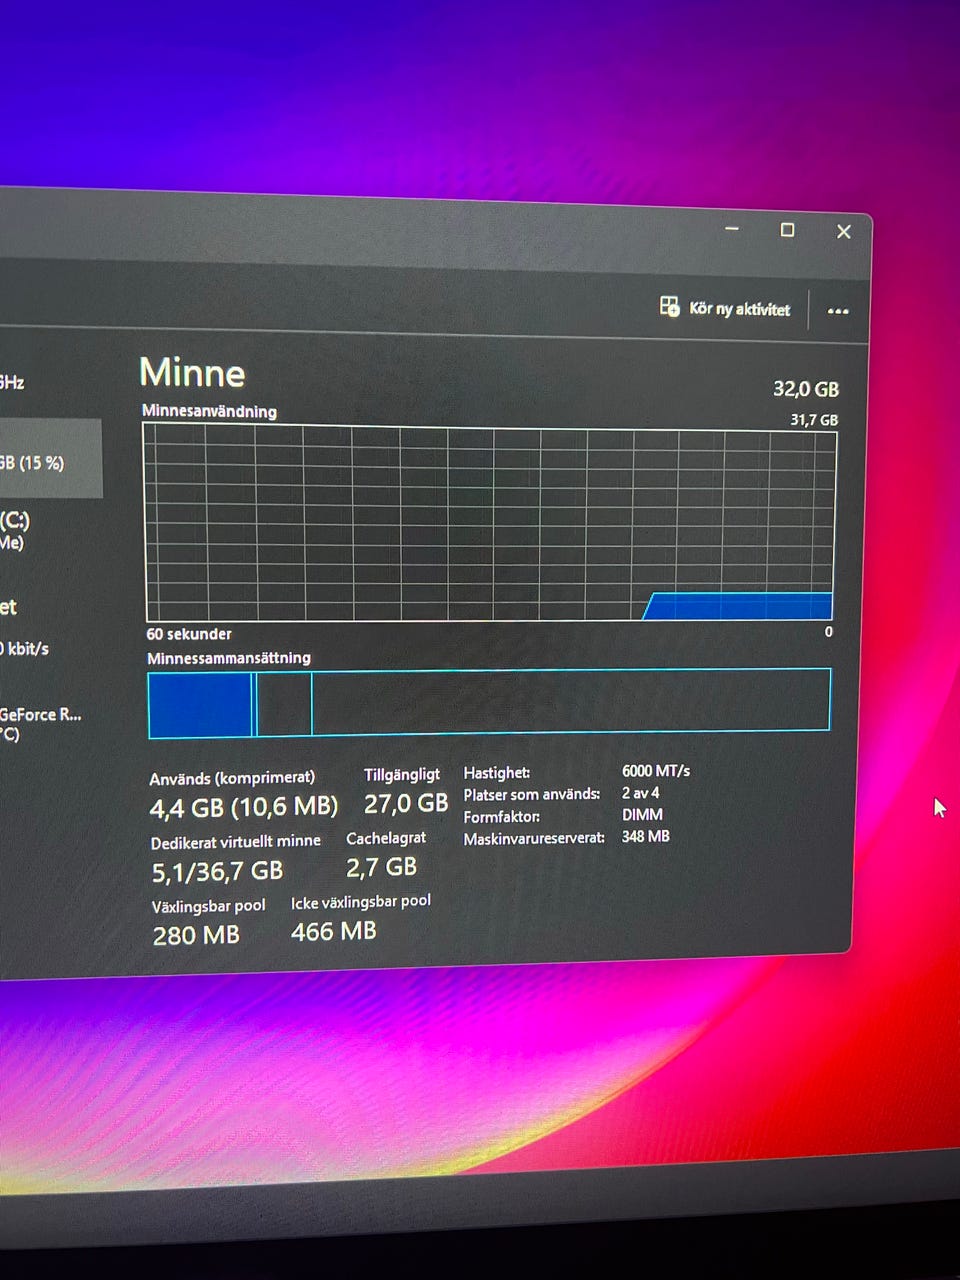Image resolution: width=960 pixels, height=1280 pixels.
Task: Click the 'Minne' heading
Action: click(x=192, y=373)
